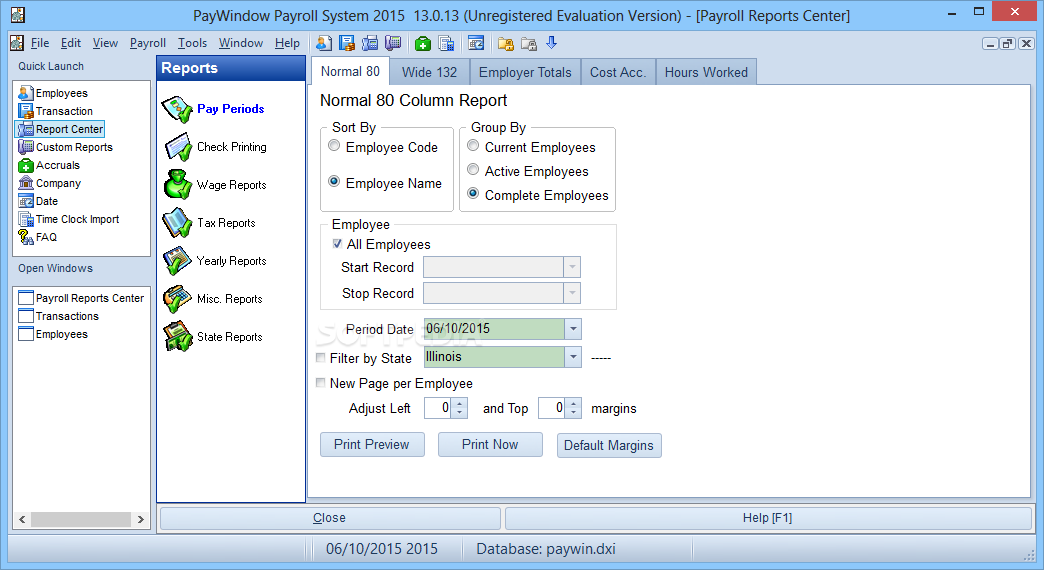The image size is (1044, 570).
Task: Enable Filter by State checkbox
Action: 321,358
